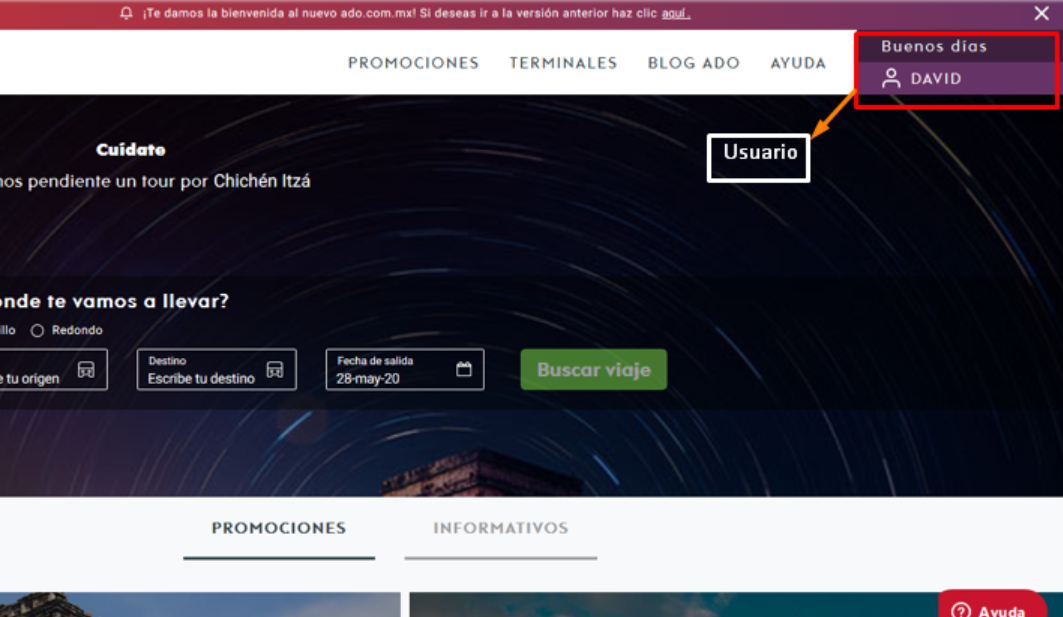Switch to the PROMOCIONES content tab
The height and width of the screenshot is (617, 1063).
(278, 528)
